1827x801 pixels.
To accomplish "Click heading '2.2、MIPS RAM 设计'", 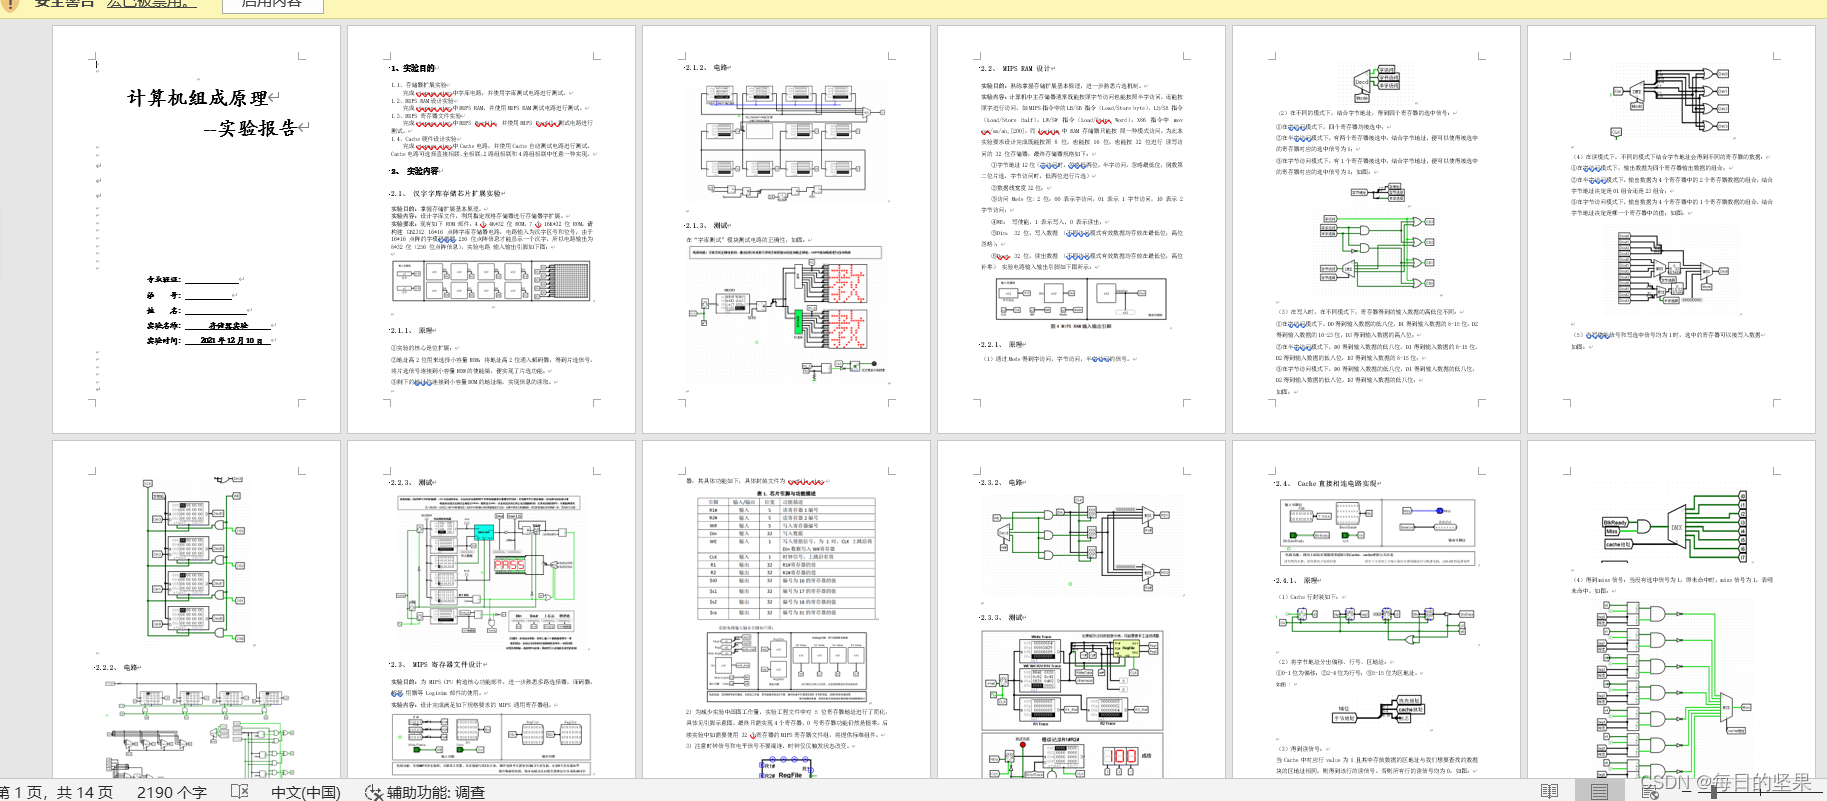I will [x=1016, y=68].
